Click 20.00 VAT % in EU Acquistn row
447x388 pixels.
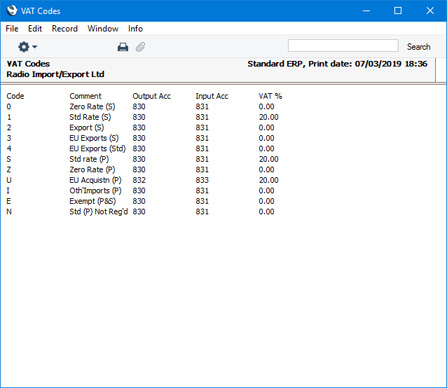[x=269, y=180]
